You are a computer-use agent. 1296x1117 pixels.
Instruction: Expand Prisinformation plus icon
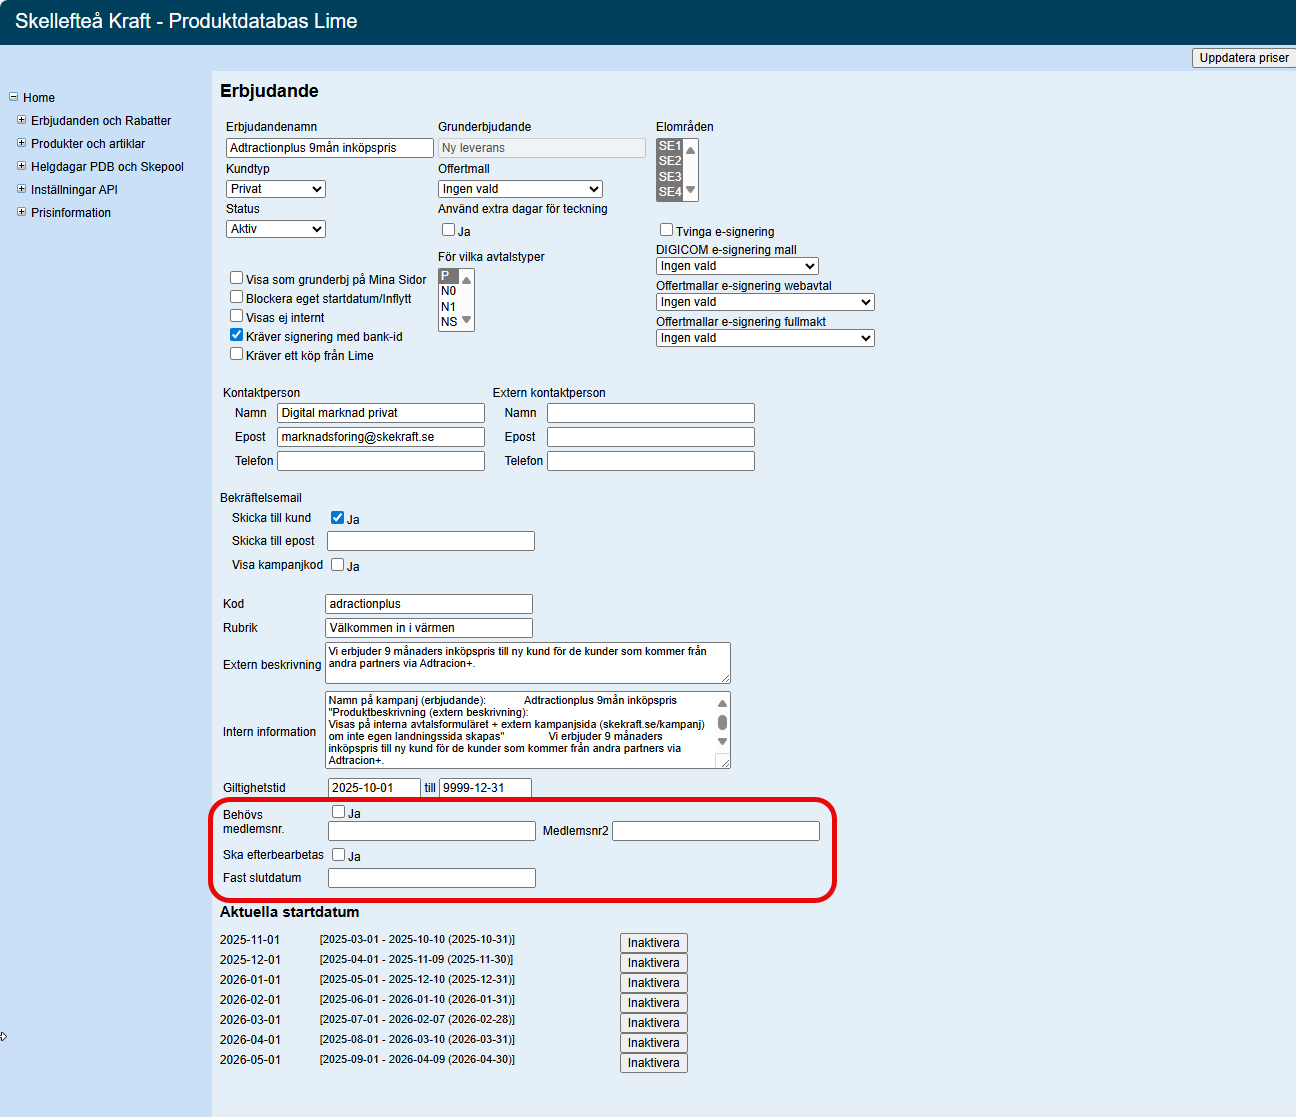[x=21, y=212]
